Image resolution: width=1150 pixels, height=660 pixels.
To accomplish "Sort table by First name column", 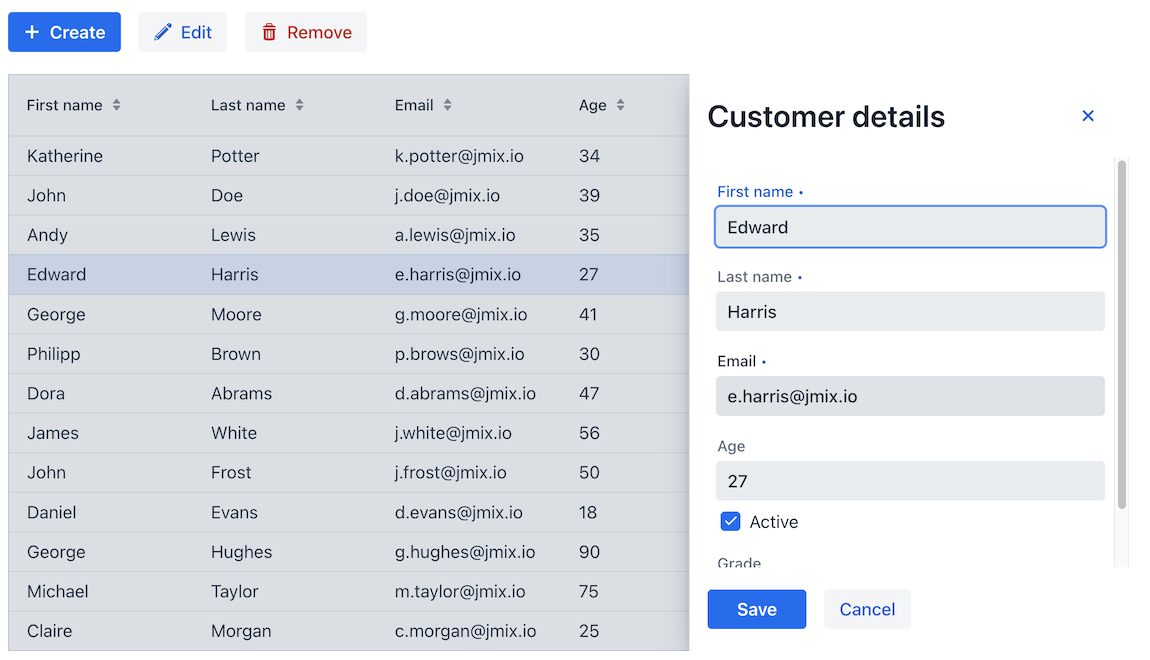I will pos(116,105).
